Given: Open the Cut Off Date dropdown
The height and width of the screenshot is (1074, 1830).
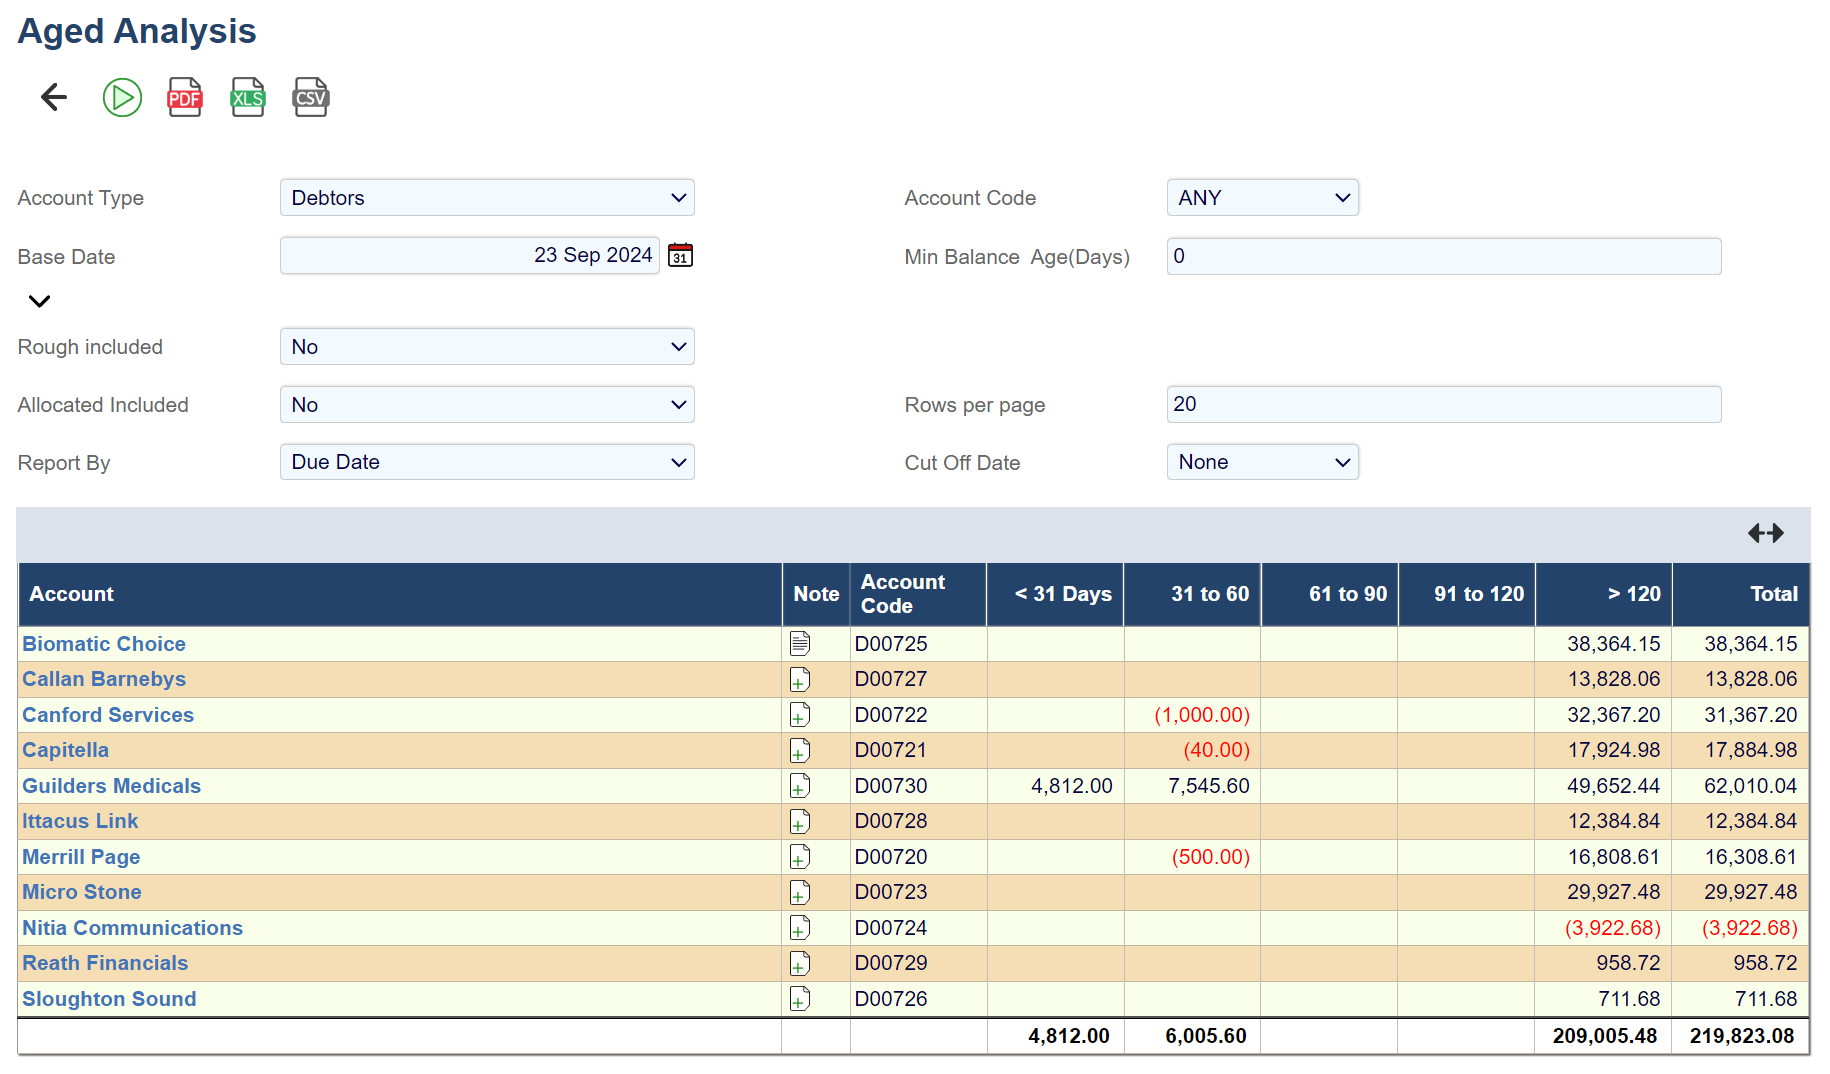Looking at the screenshot, I should (x=1262, y=462).
